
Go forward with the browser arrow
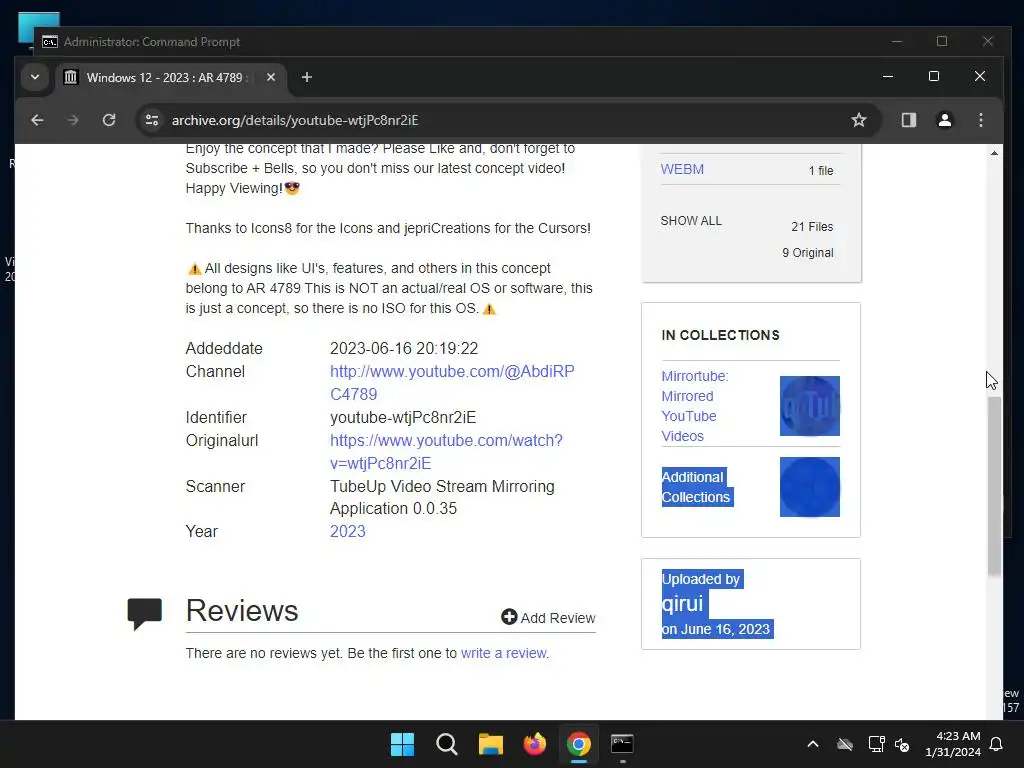(72, 120)
